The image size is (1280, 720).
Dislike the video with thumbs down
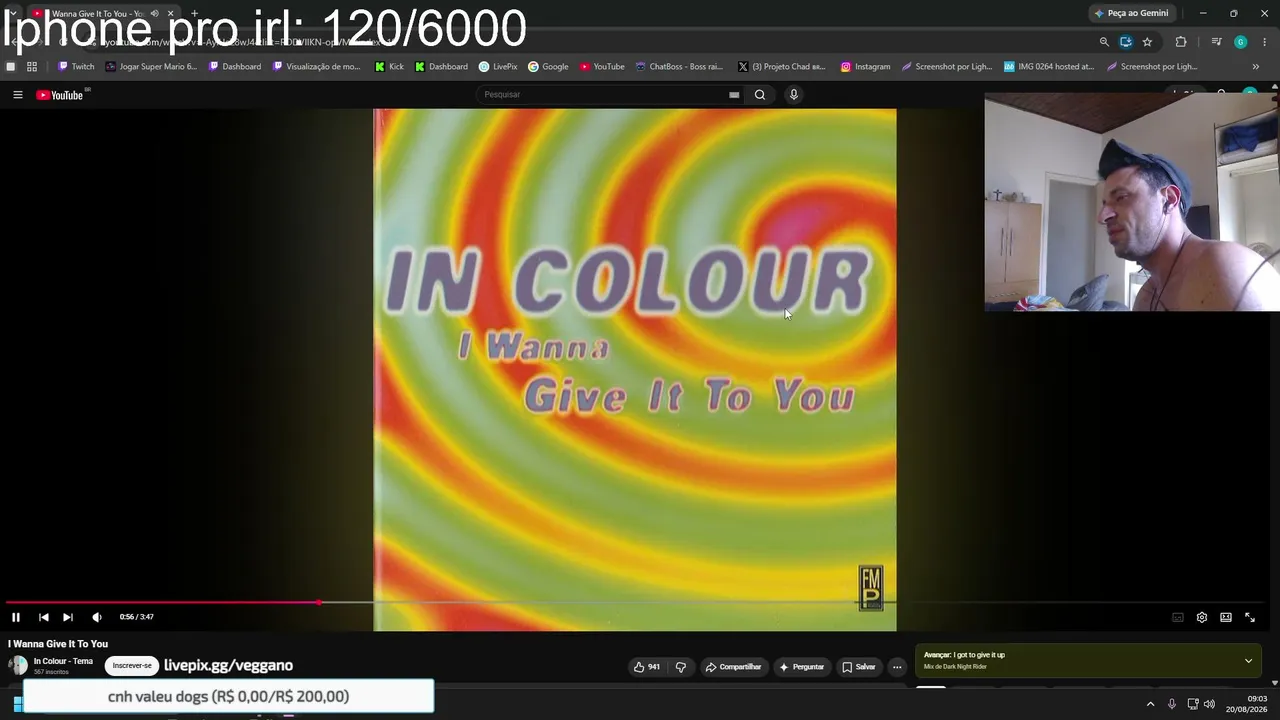pos(681,667)
